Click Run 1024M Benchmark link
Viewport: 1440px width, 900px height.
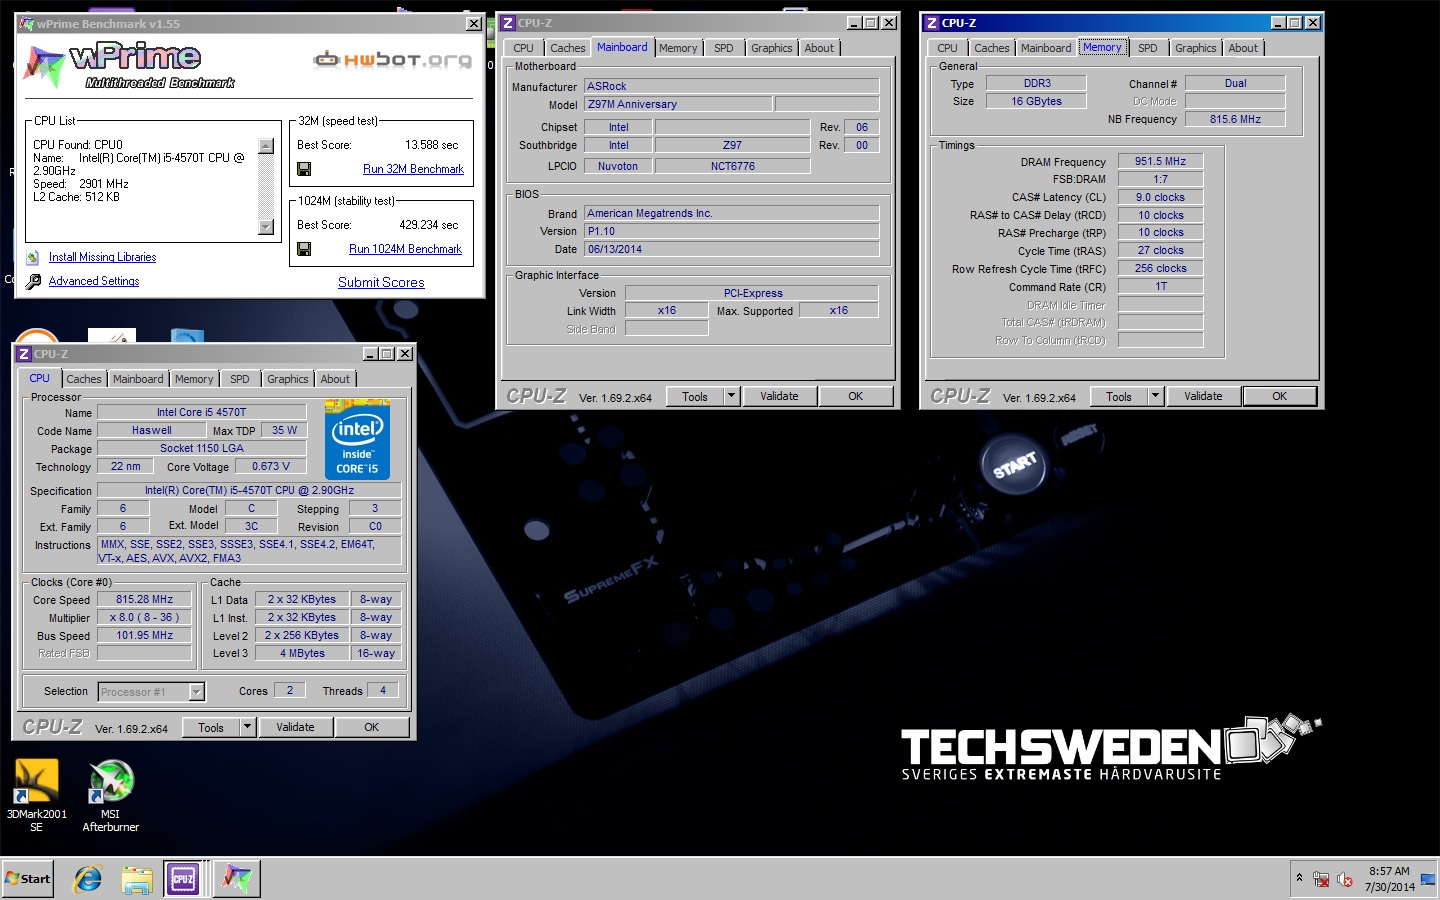[x=405, y=249]
